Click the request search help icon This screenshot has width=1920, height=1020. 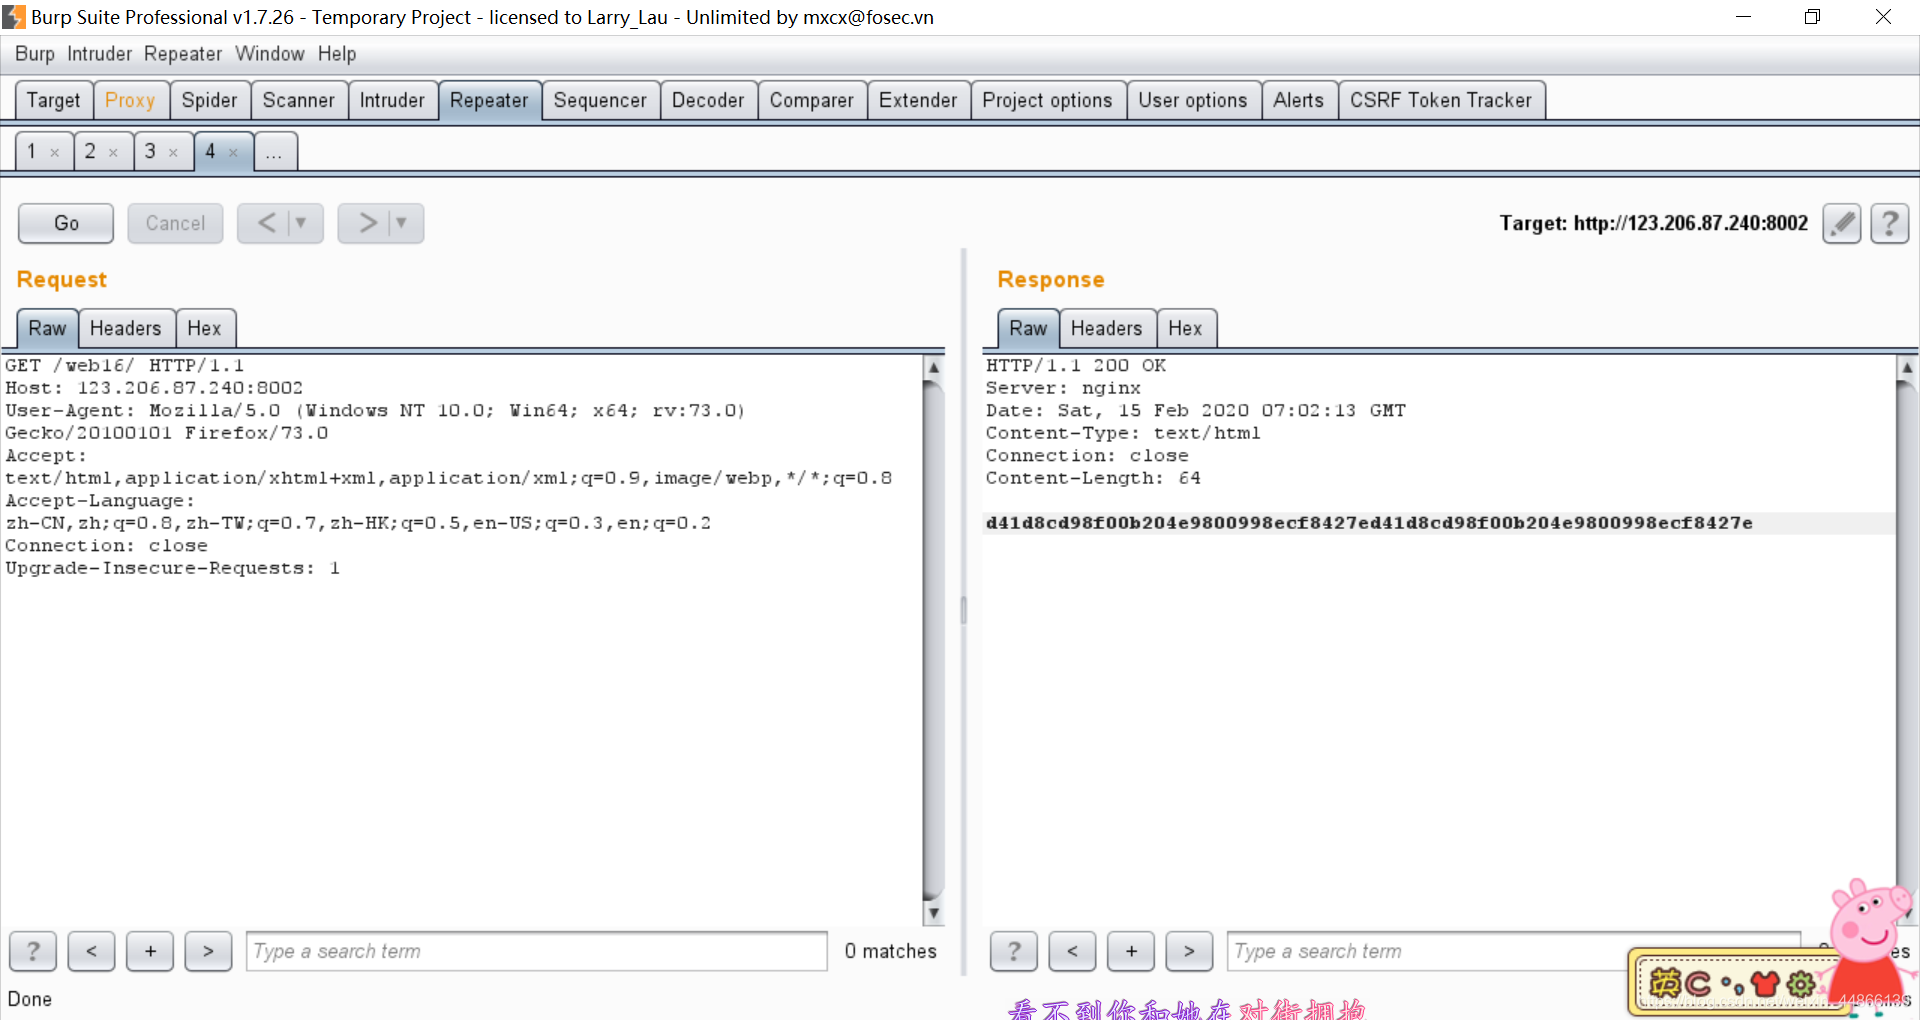point(33,951)
